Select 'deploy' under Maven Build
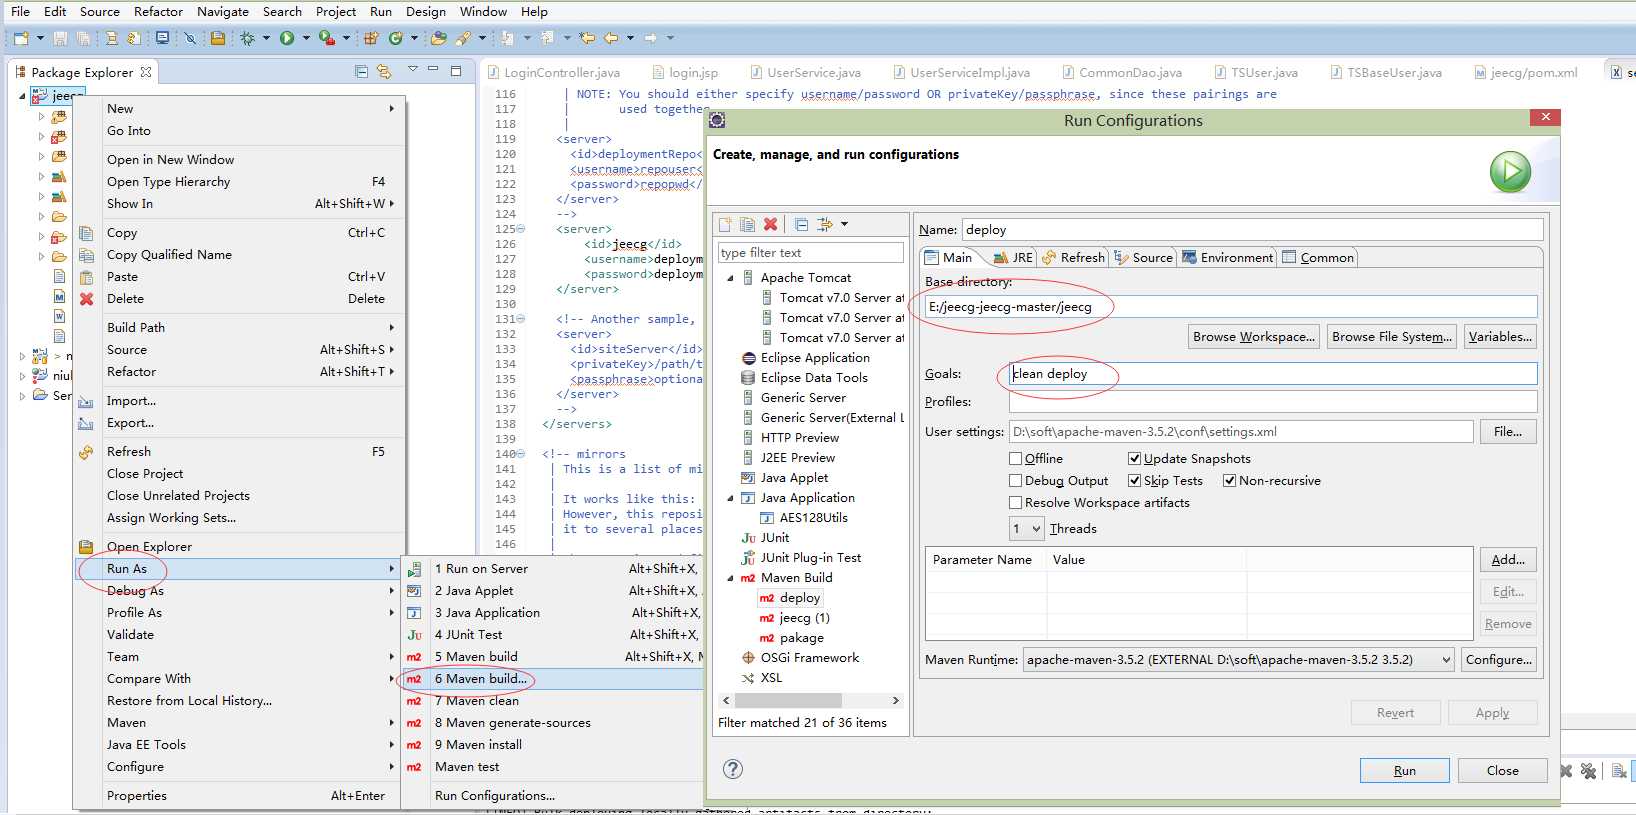1636x815 pixels. tap(799, 598)
